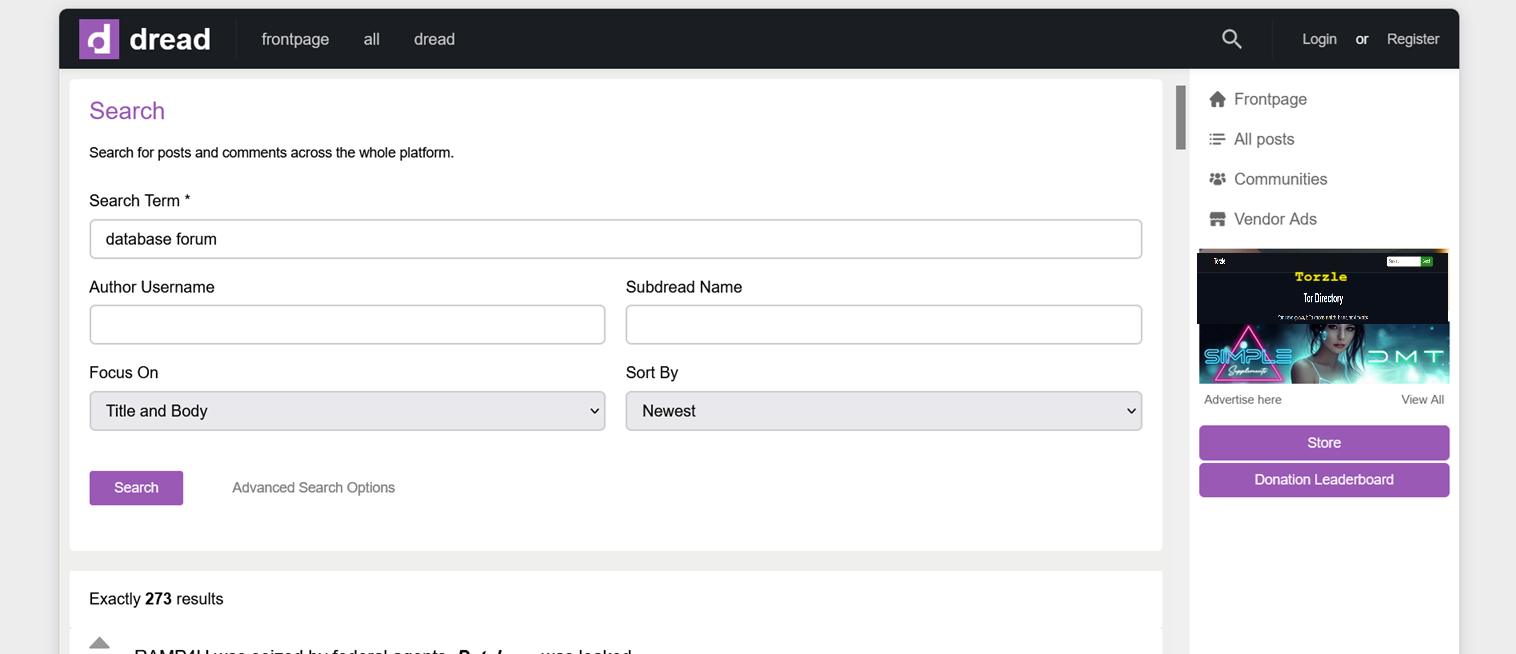The image size is (1516, 654).
Task: Open the Store page
Action: (1323, 442)
